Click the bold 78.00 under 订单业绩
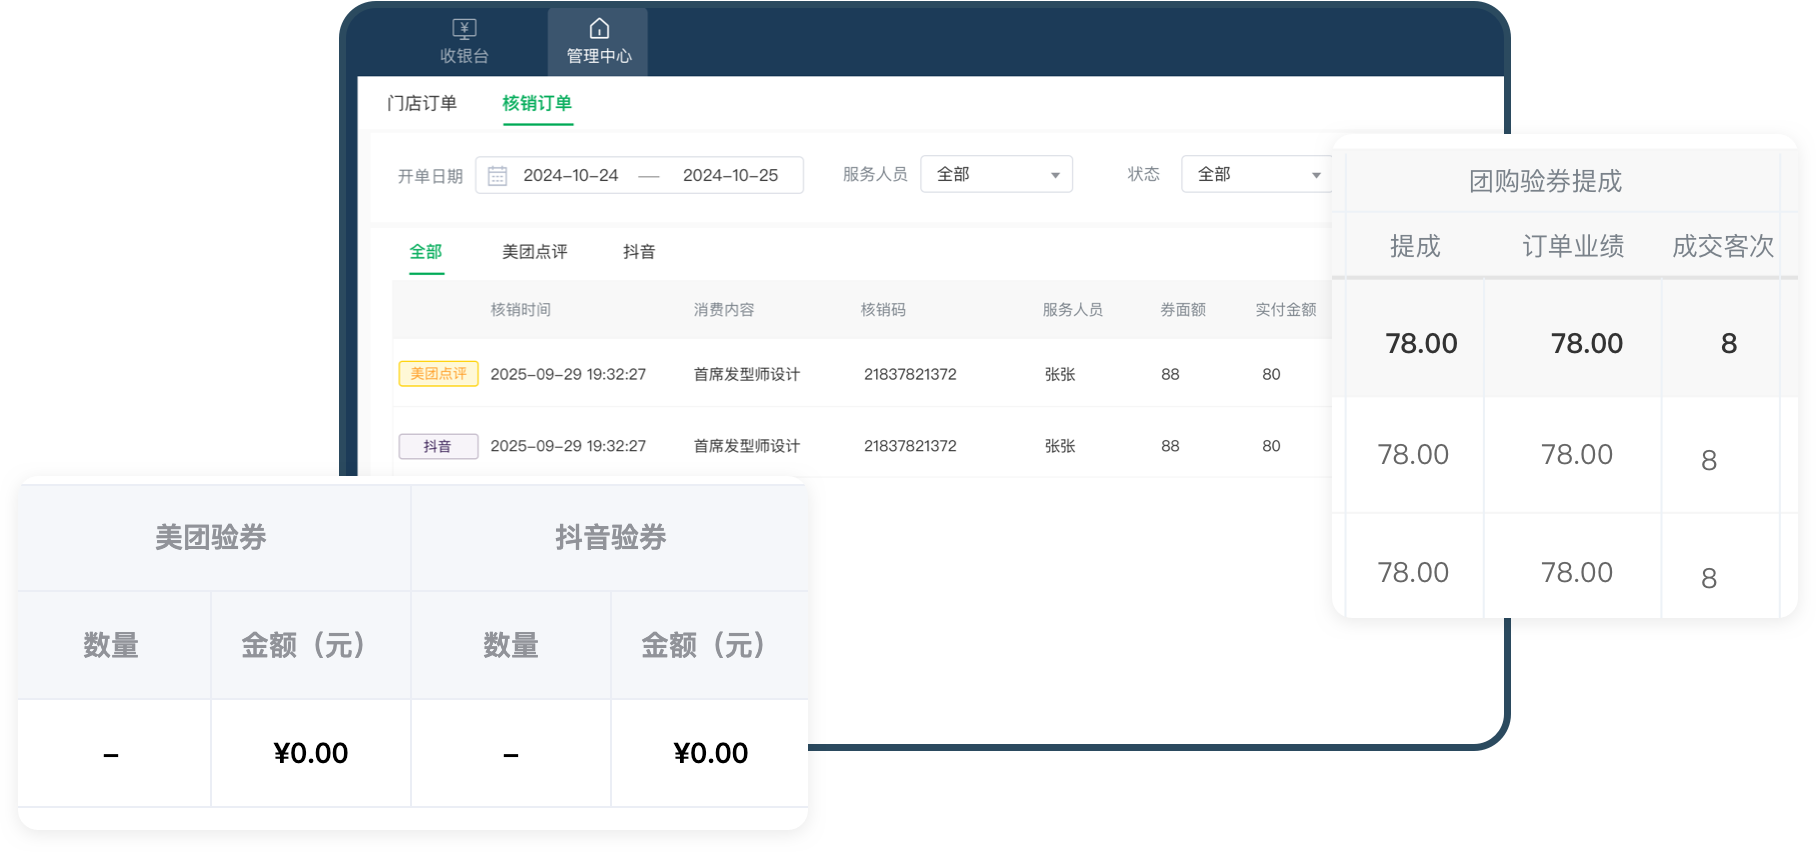This screenshot has height=852, width=1816. click(1587, 344)
